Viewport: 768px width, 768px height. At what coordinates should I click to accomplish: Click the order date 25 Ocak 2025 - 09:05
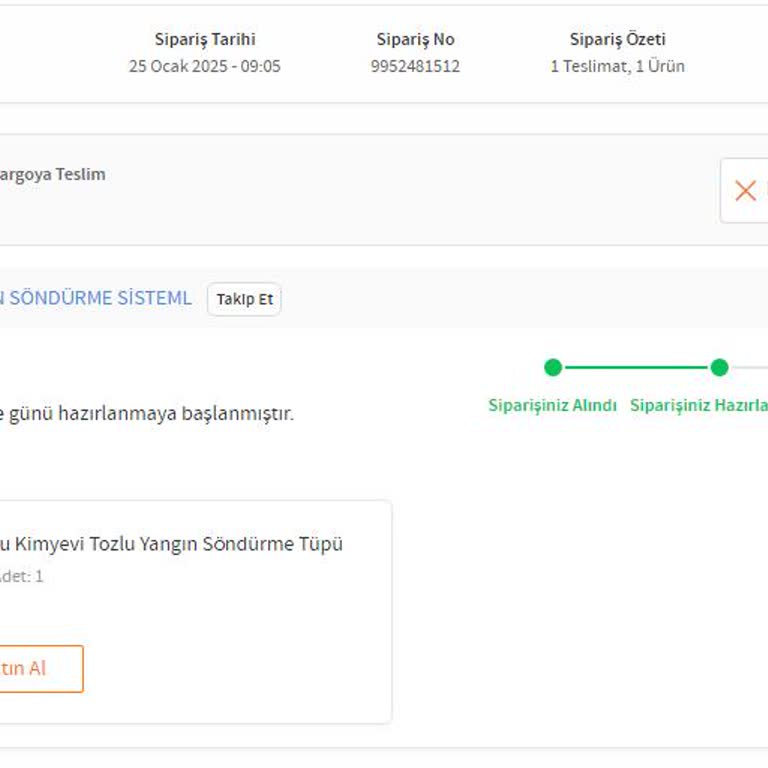pos(205,66)
